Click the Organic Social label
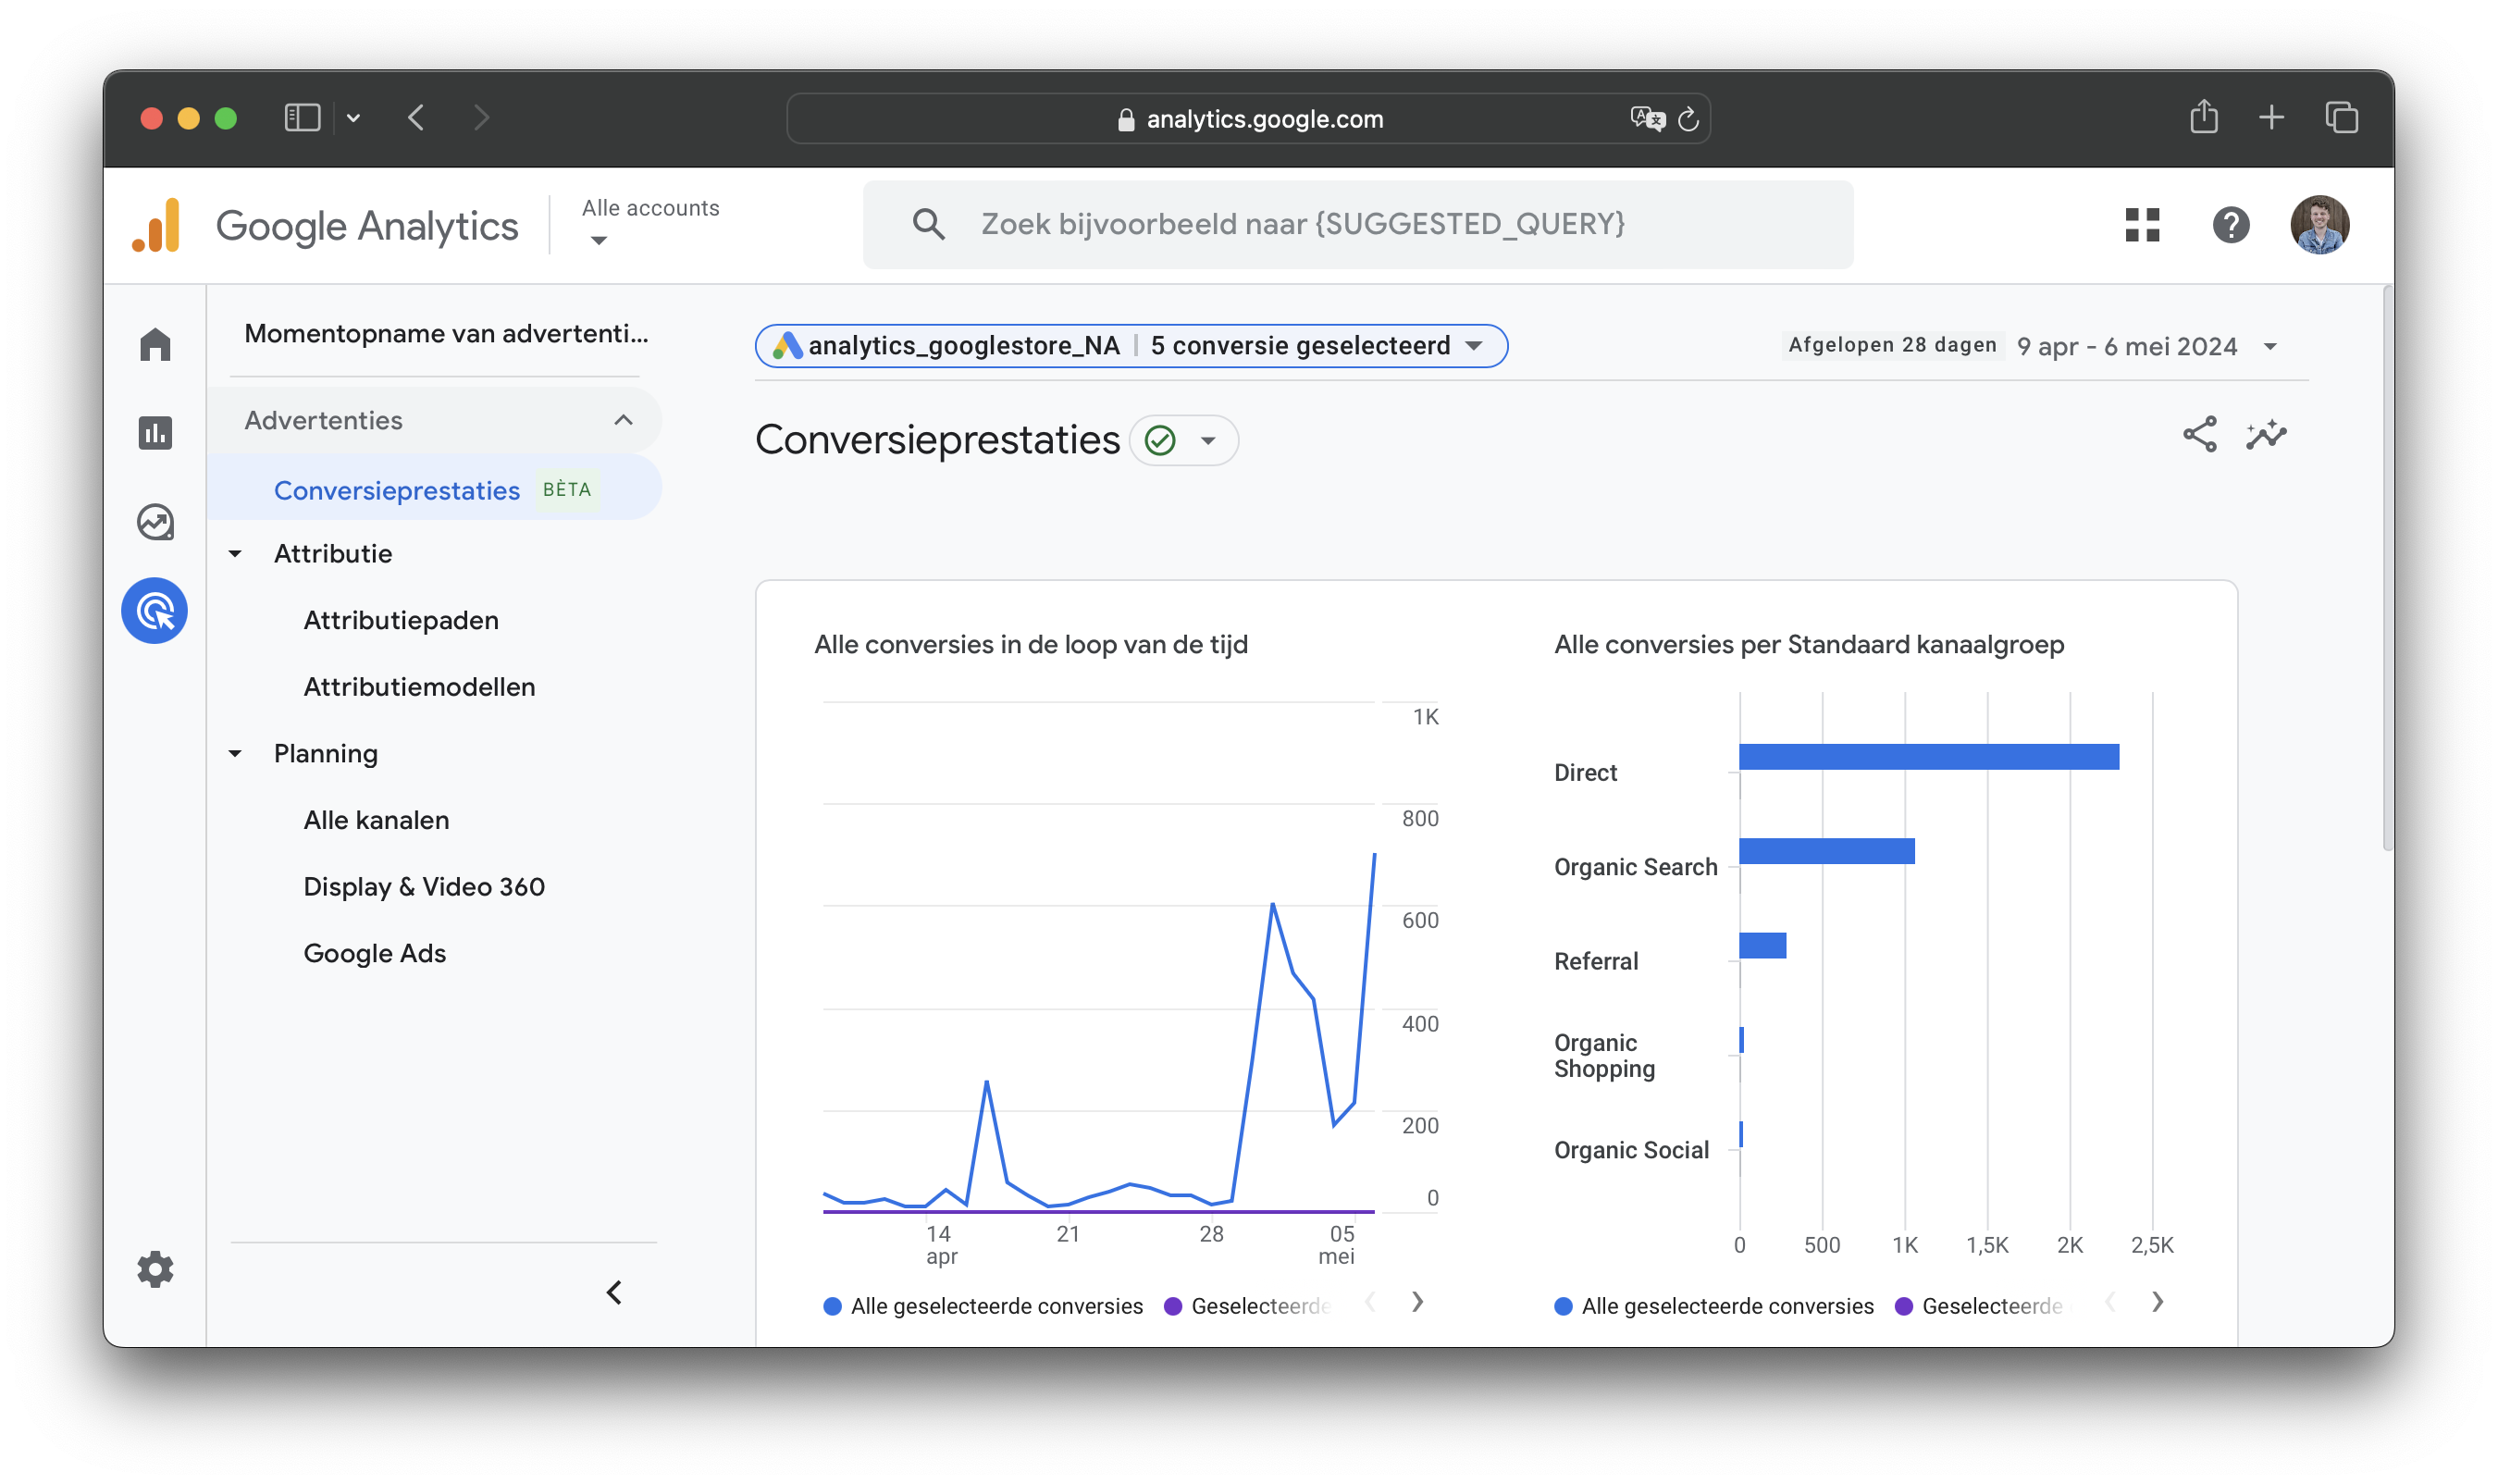 pos(1631,1150)
